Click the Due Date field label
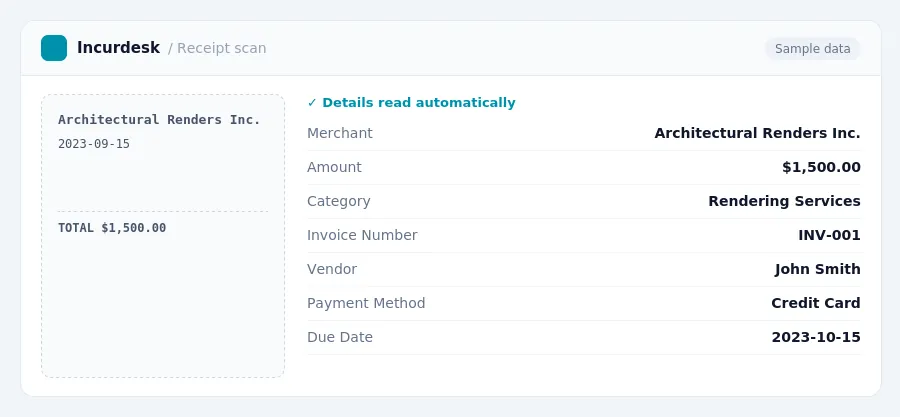 pyautogui.click(x=340, y=337)
